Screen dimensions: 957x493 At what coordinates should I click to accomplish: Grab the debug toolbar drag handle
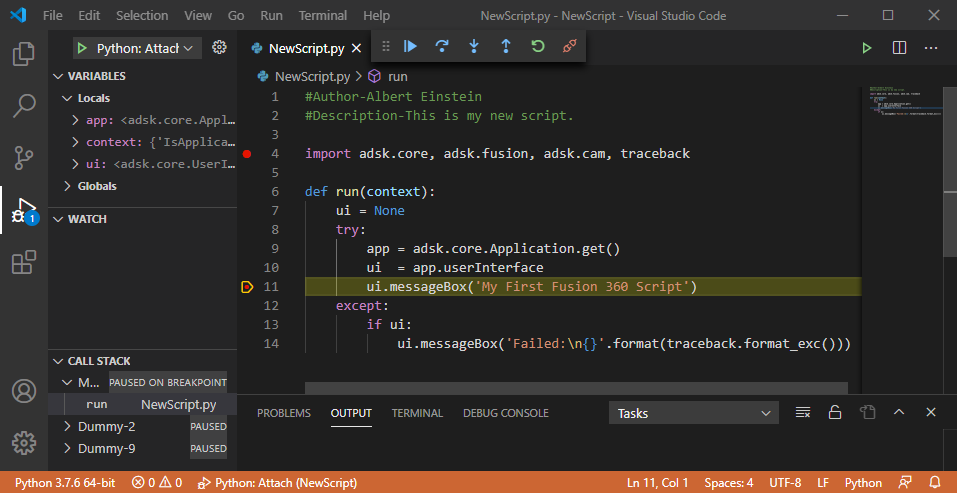click(386, 46)
